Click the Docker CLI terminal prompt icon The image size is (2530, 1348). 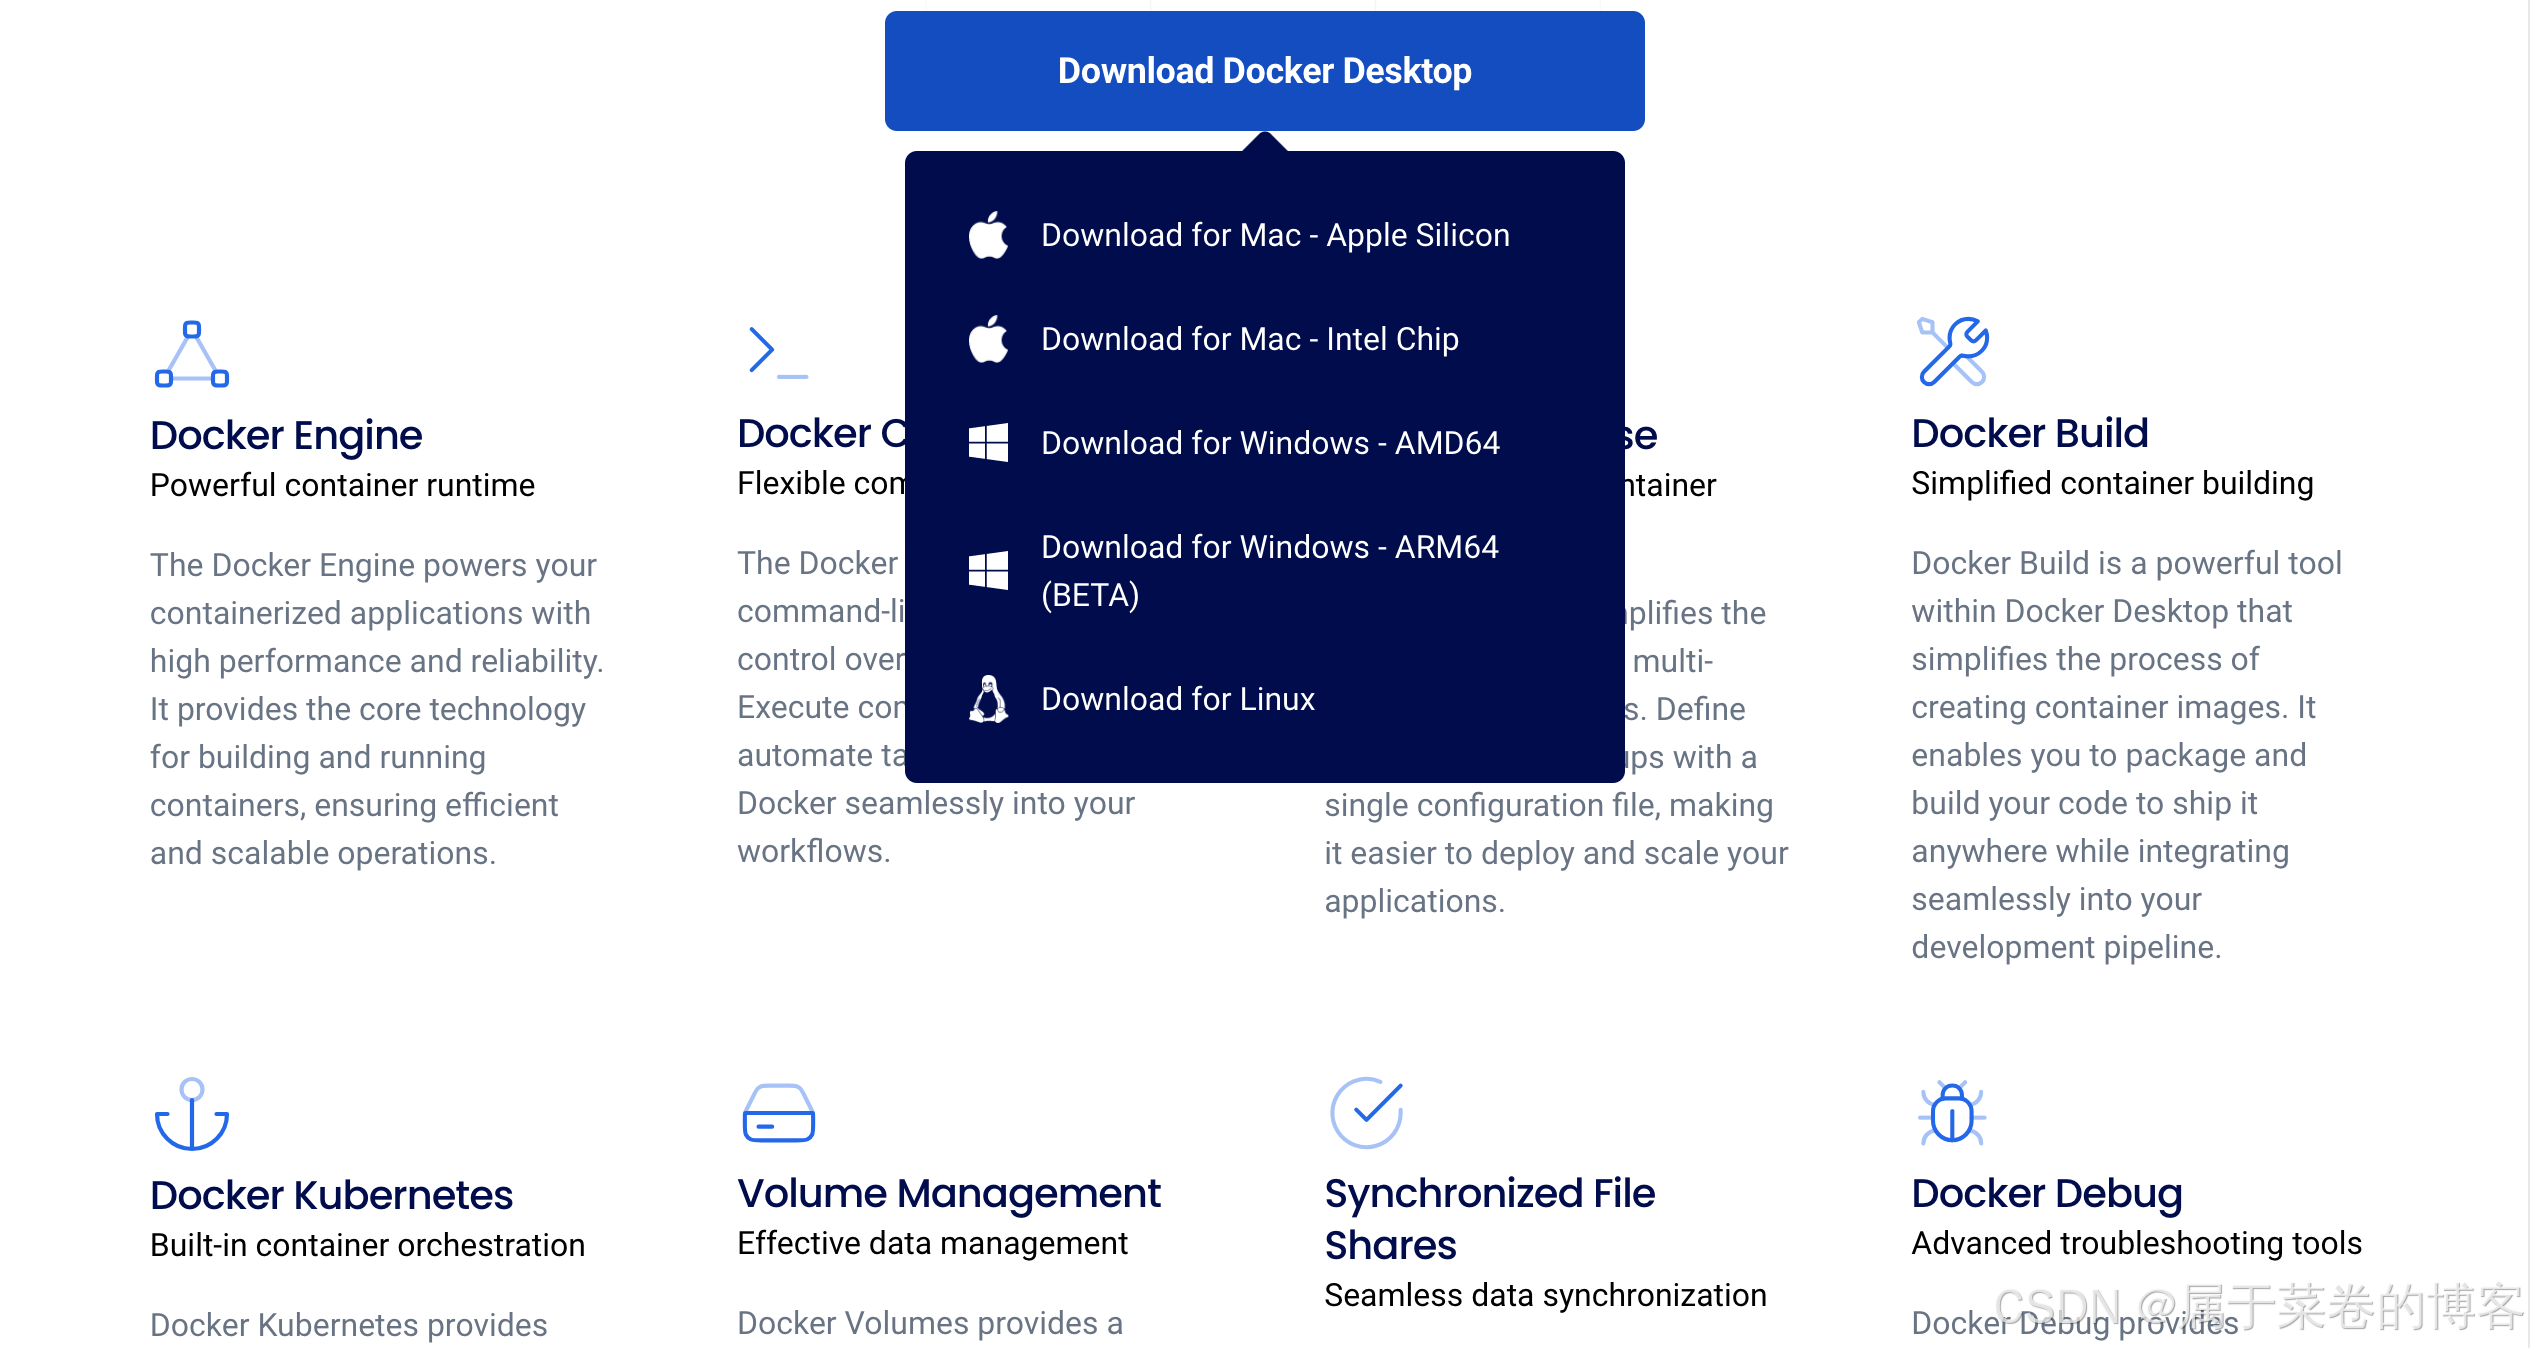[x=777, y=352]
